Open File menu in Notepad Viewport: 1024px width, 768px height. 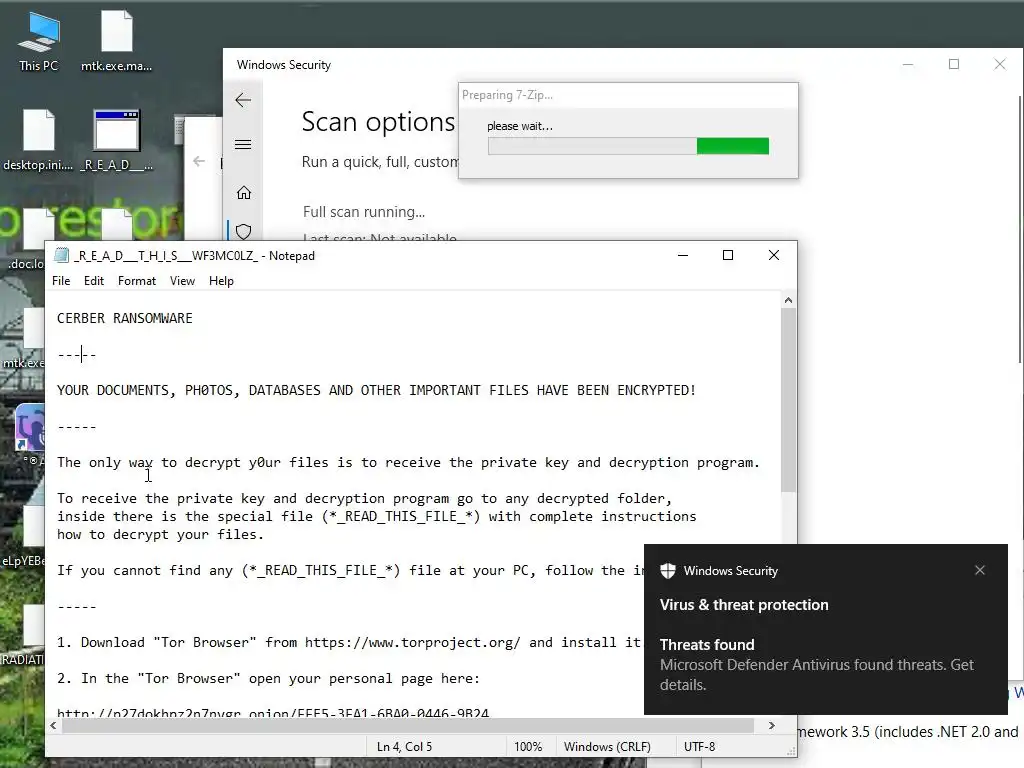[x=61, y=281]
